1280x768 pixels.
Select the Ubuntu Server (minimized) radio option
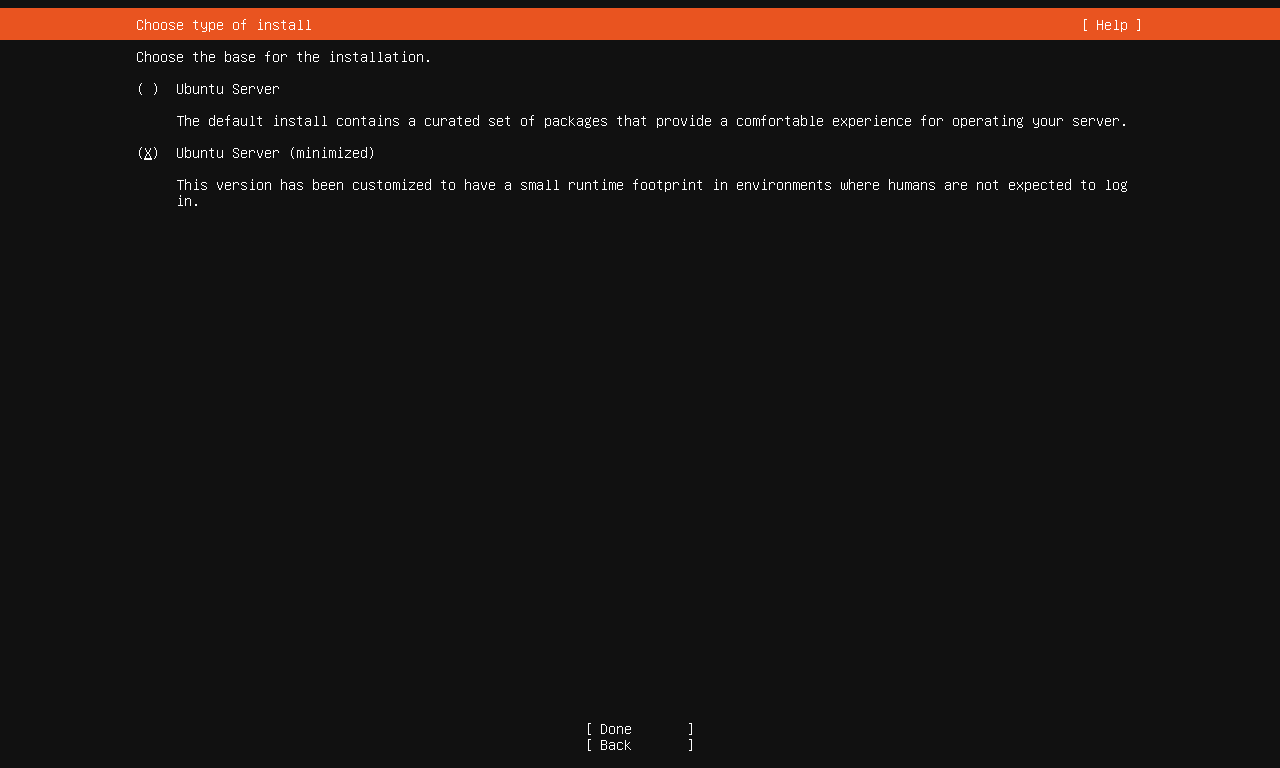click(x=148, y=153)
